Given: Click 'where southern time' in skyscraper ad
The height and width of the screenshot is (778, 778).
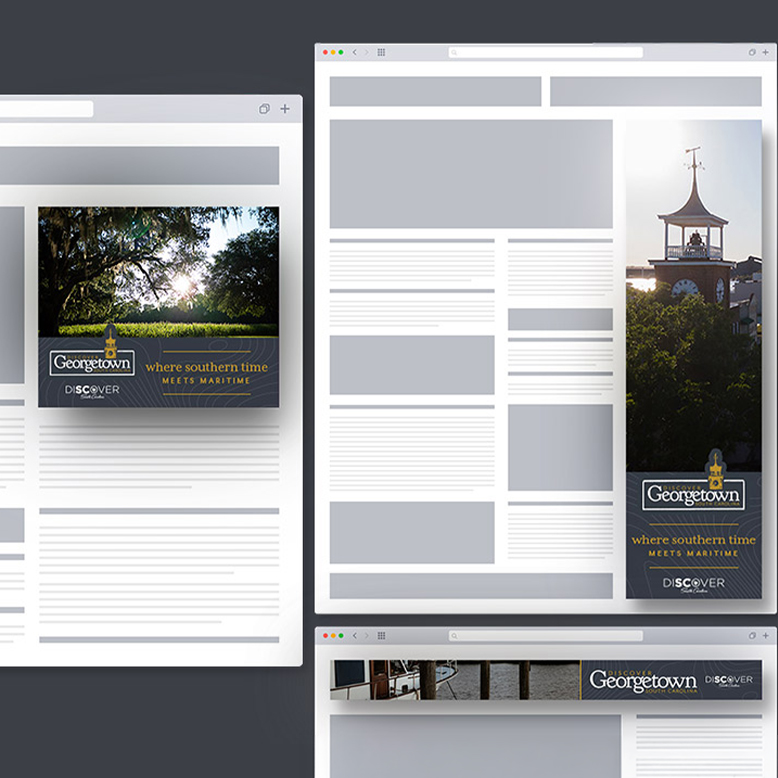Looking at the screenshot, I should point(694,540).
